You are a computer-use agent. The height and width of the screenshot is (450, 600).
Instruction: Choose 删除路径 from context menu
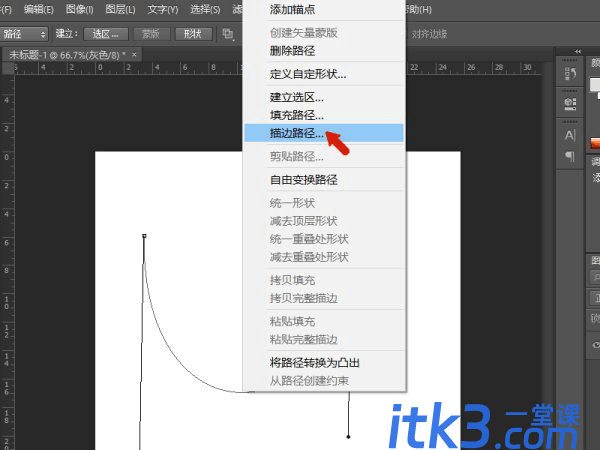pyautogui.click(x=324, y=51)
